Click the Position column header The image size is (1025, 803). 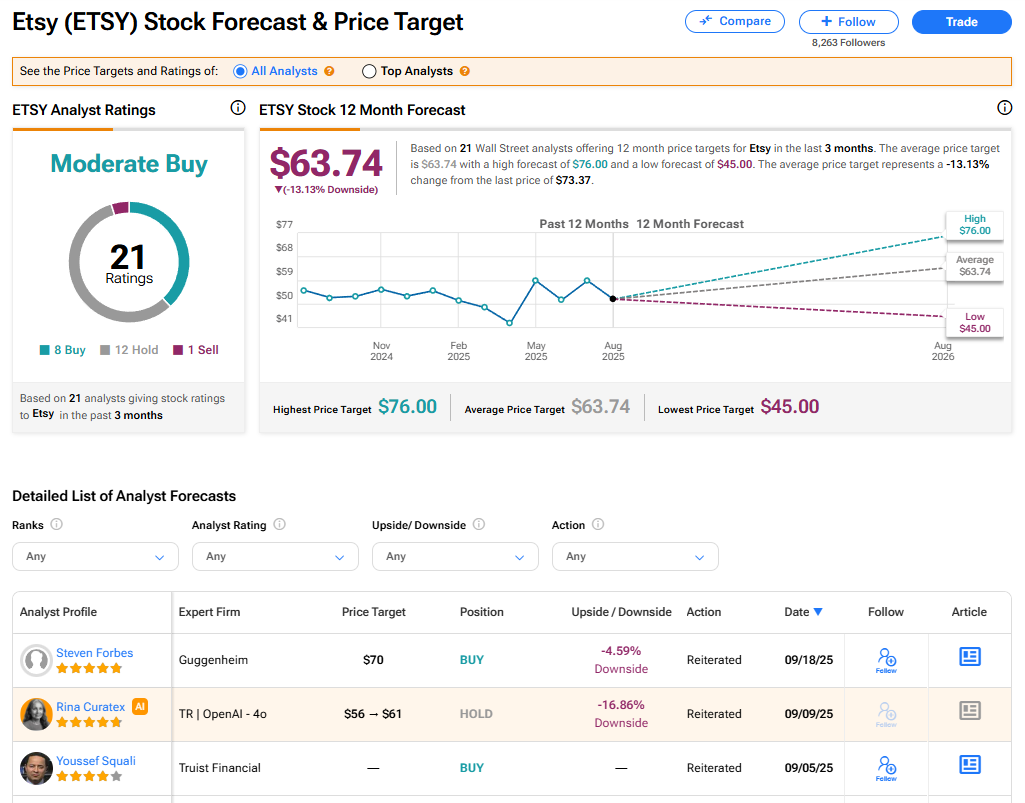(481, 612)
